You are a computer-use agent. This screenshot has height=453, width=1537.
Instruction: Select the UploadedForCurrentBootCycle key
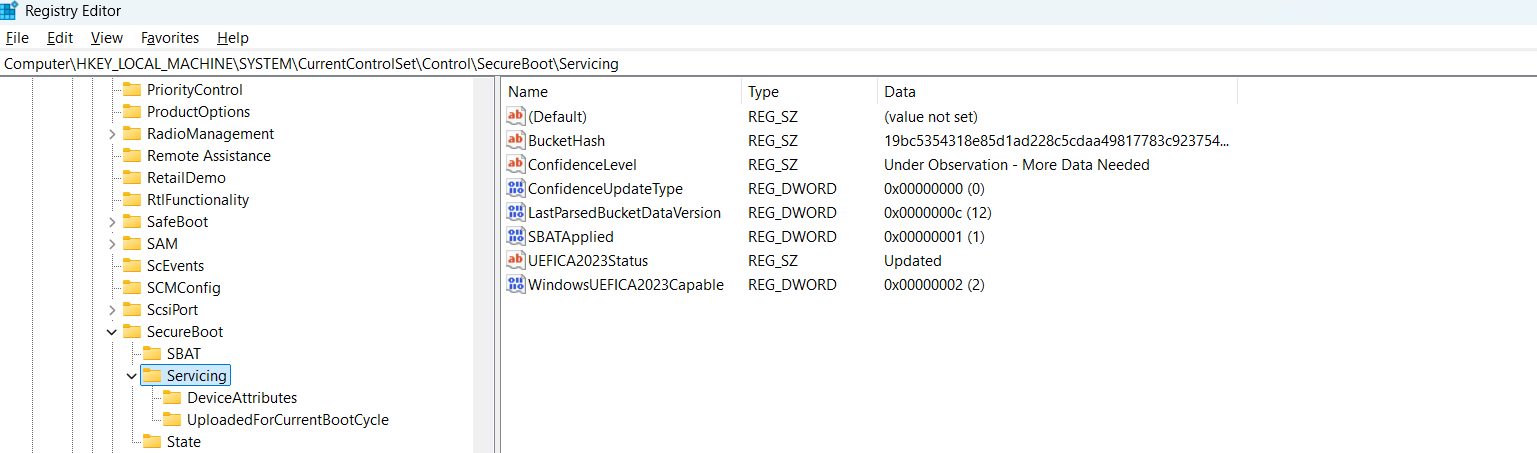click(x=287, y=420)
